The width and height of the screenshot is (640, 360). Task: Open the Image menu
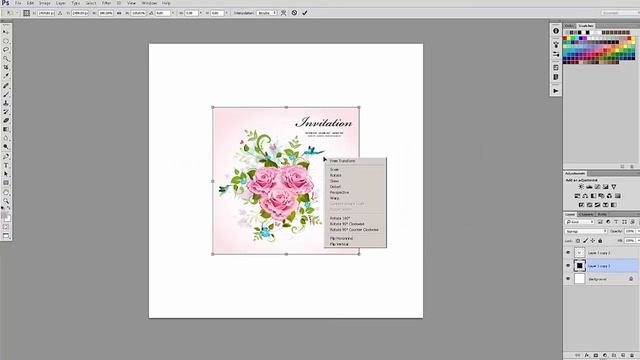(44, 3)
